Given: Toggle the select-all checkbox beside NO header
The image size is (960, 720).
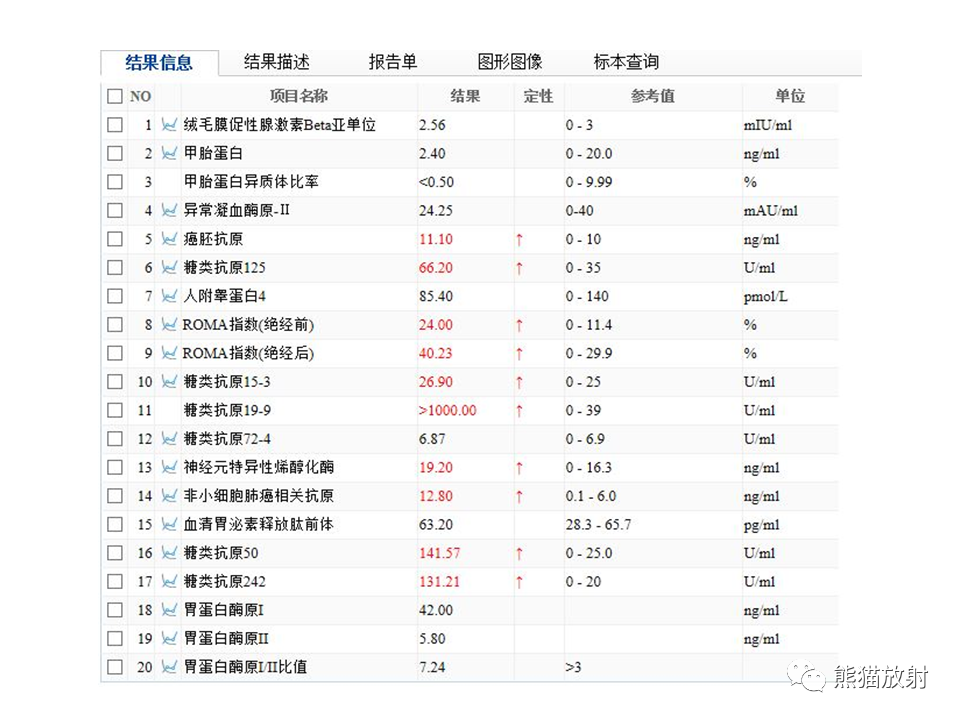Looking at the screenshot, I should [x=114, y=96].
